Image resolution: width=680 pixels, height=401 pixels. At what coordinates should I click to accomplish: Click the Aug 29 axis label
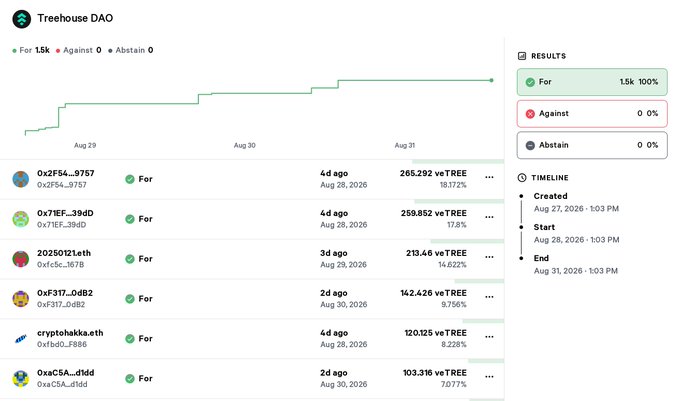(x=85, y=145)
